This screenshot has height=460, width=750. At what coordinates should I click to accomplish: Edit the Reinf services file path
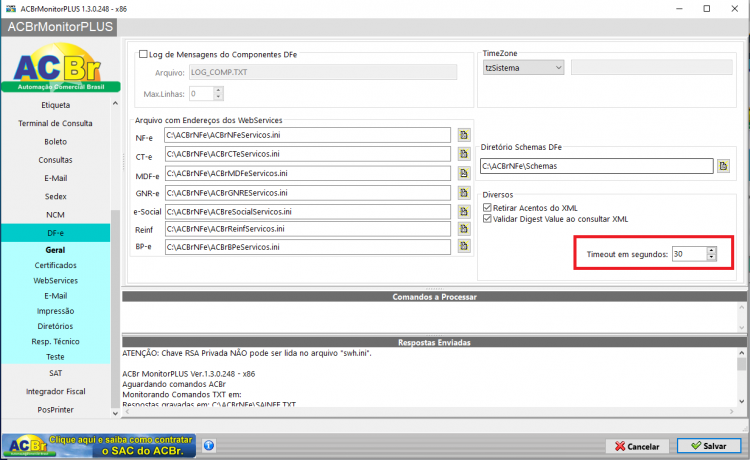tap(308, 229)
